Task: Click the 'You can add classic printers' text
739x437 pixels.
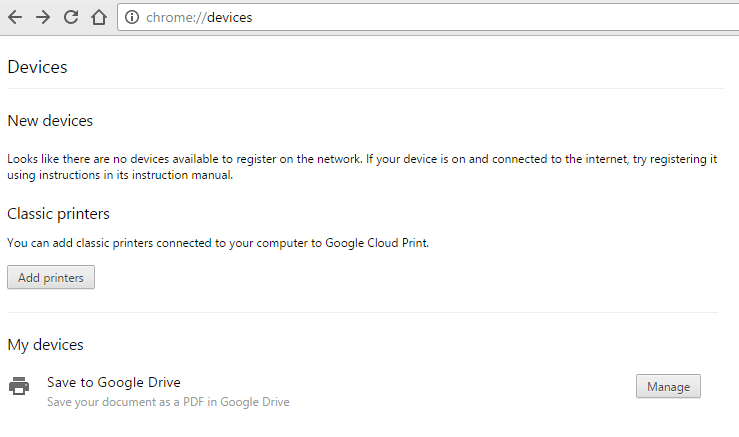Action: click(218, 243)
